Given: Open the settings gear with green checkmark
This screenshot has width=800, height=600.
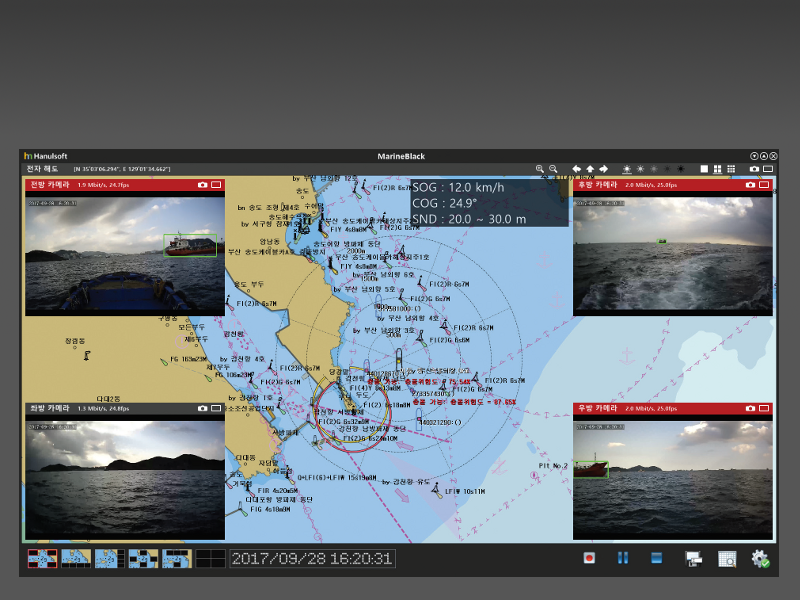Looking at the screenshot, I should (x=760, y=558).
